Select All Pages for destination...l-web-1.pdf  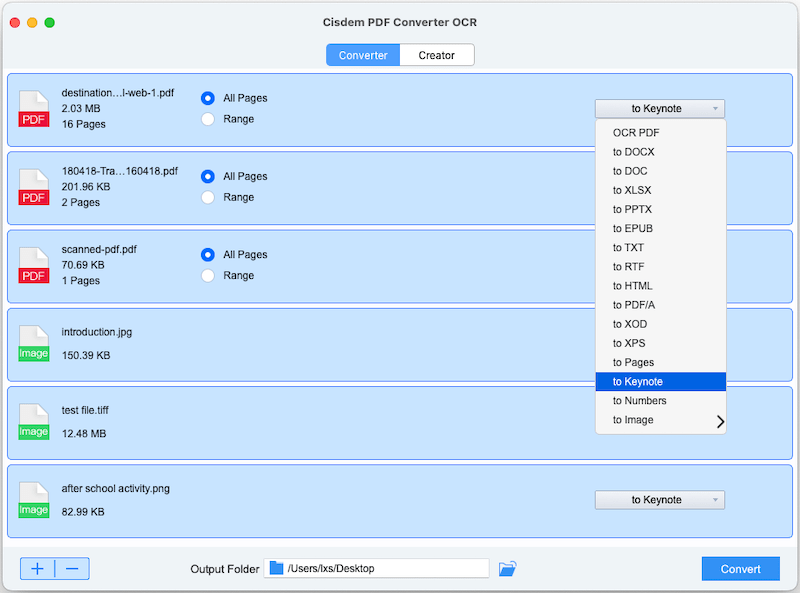208,97
